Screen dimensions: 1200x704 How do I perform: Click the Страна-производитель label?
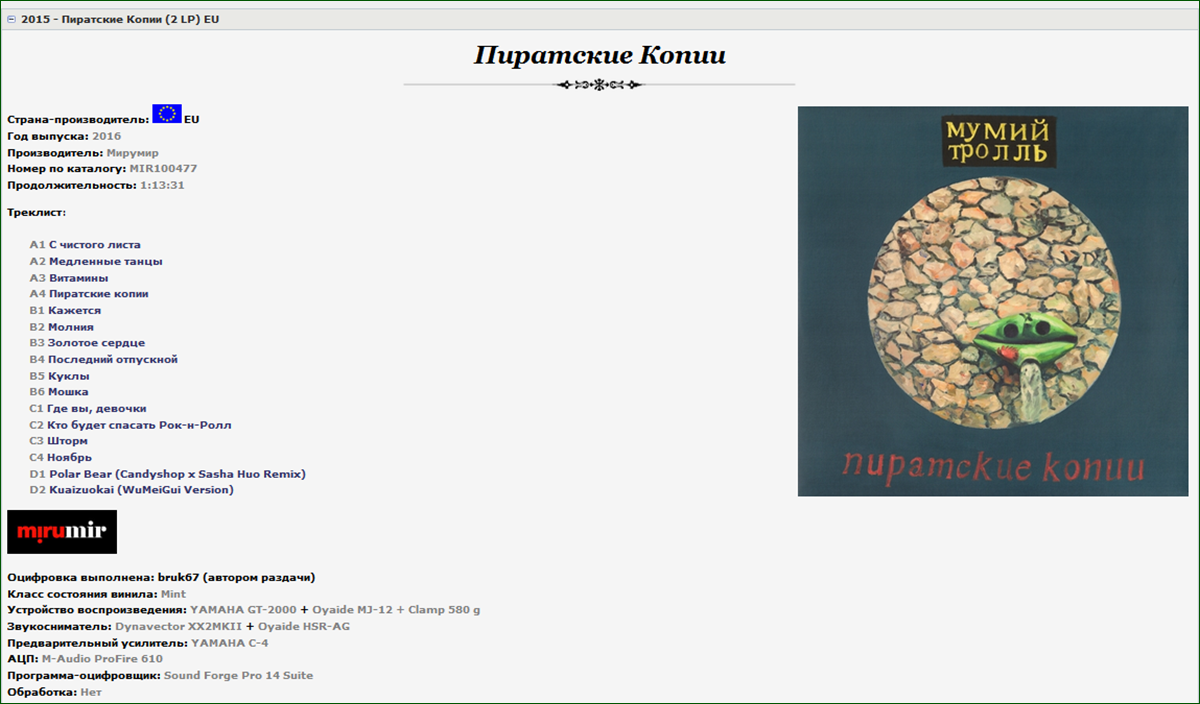tap(78, 120)
